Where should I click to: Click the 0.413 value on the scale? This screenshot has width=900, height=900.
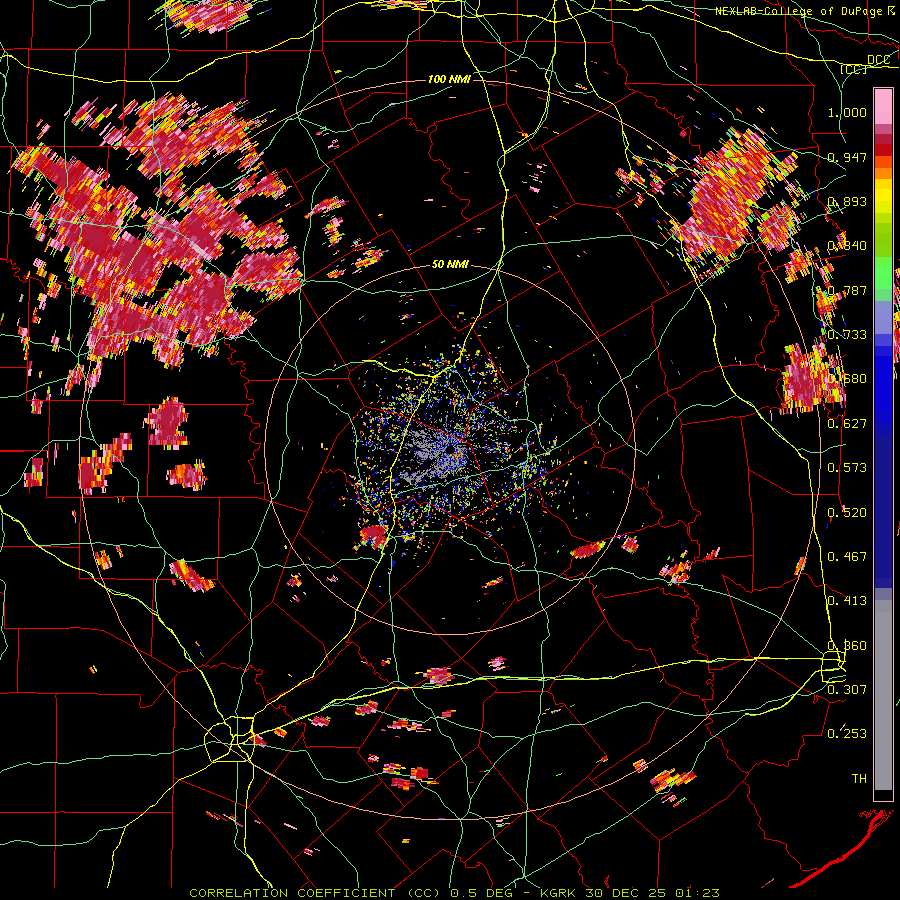(x=847, y=601)
